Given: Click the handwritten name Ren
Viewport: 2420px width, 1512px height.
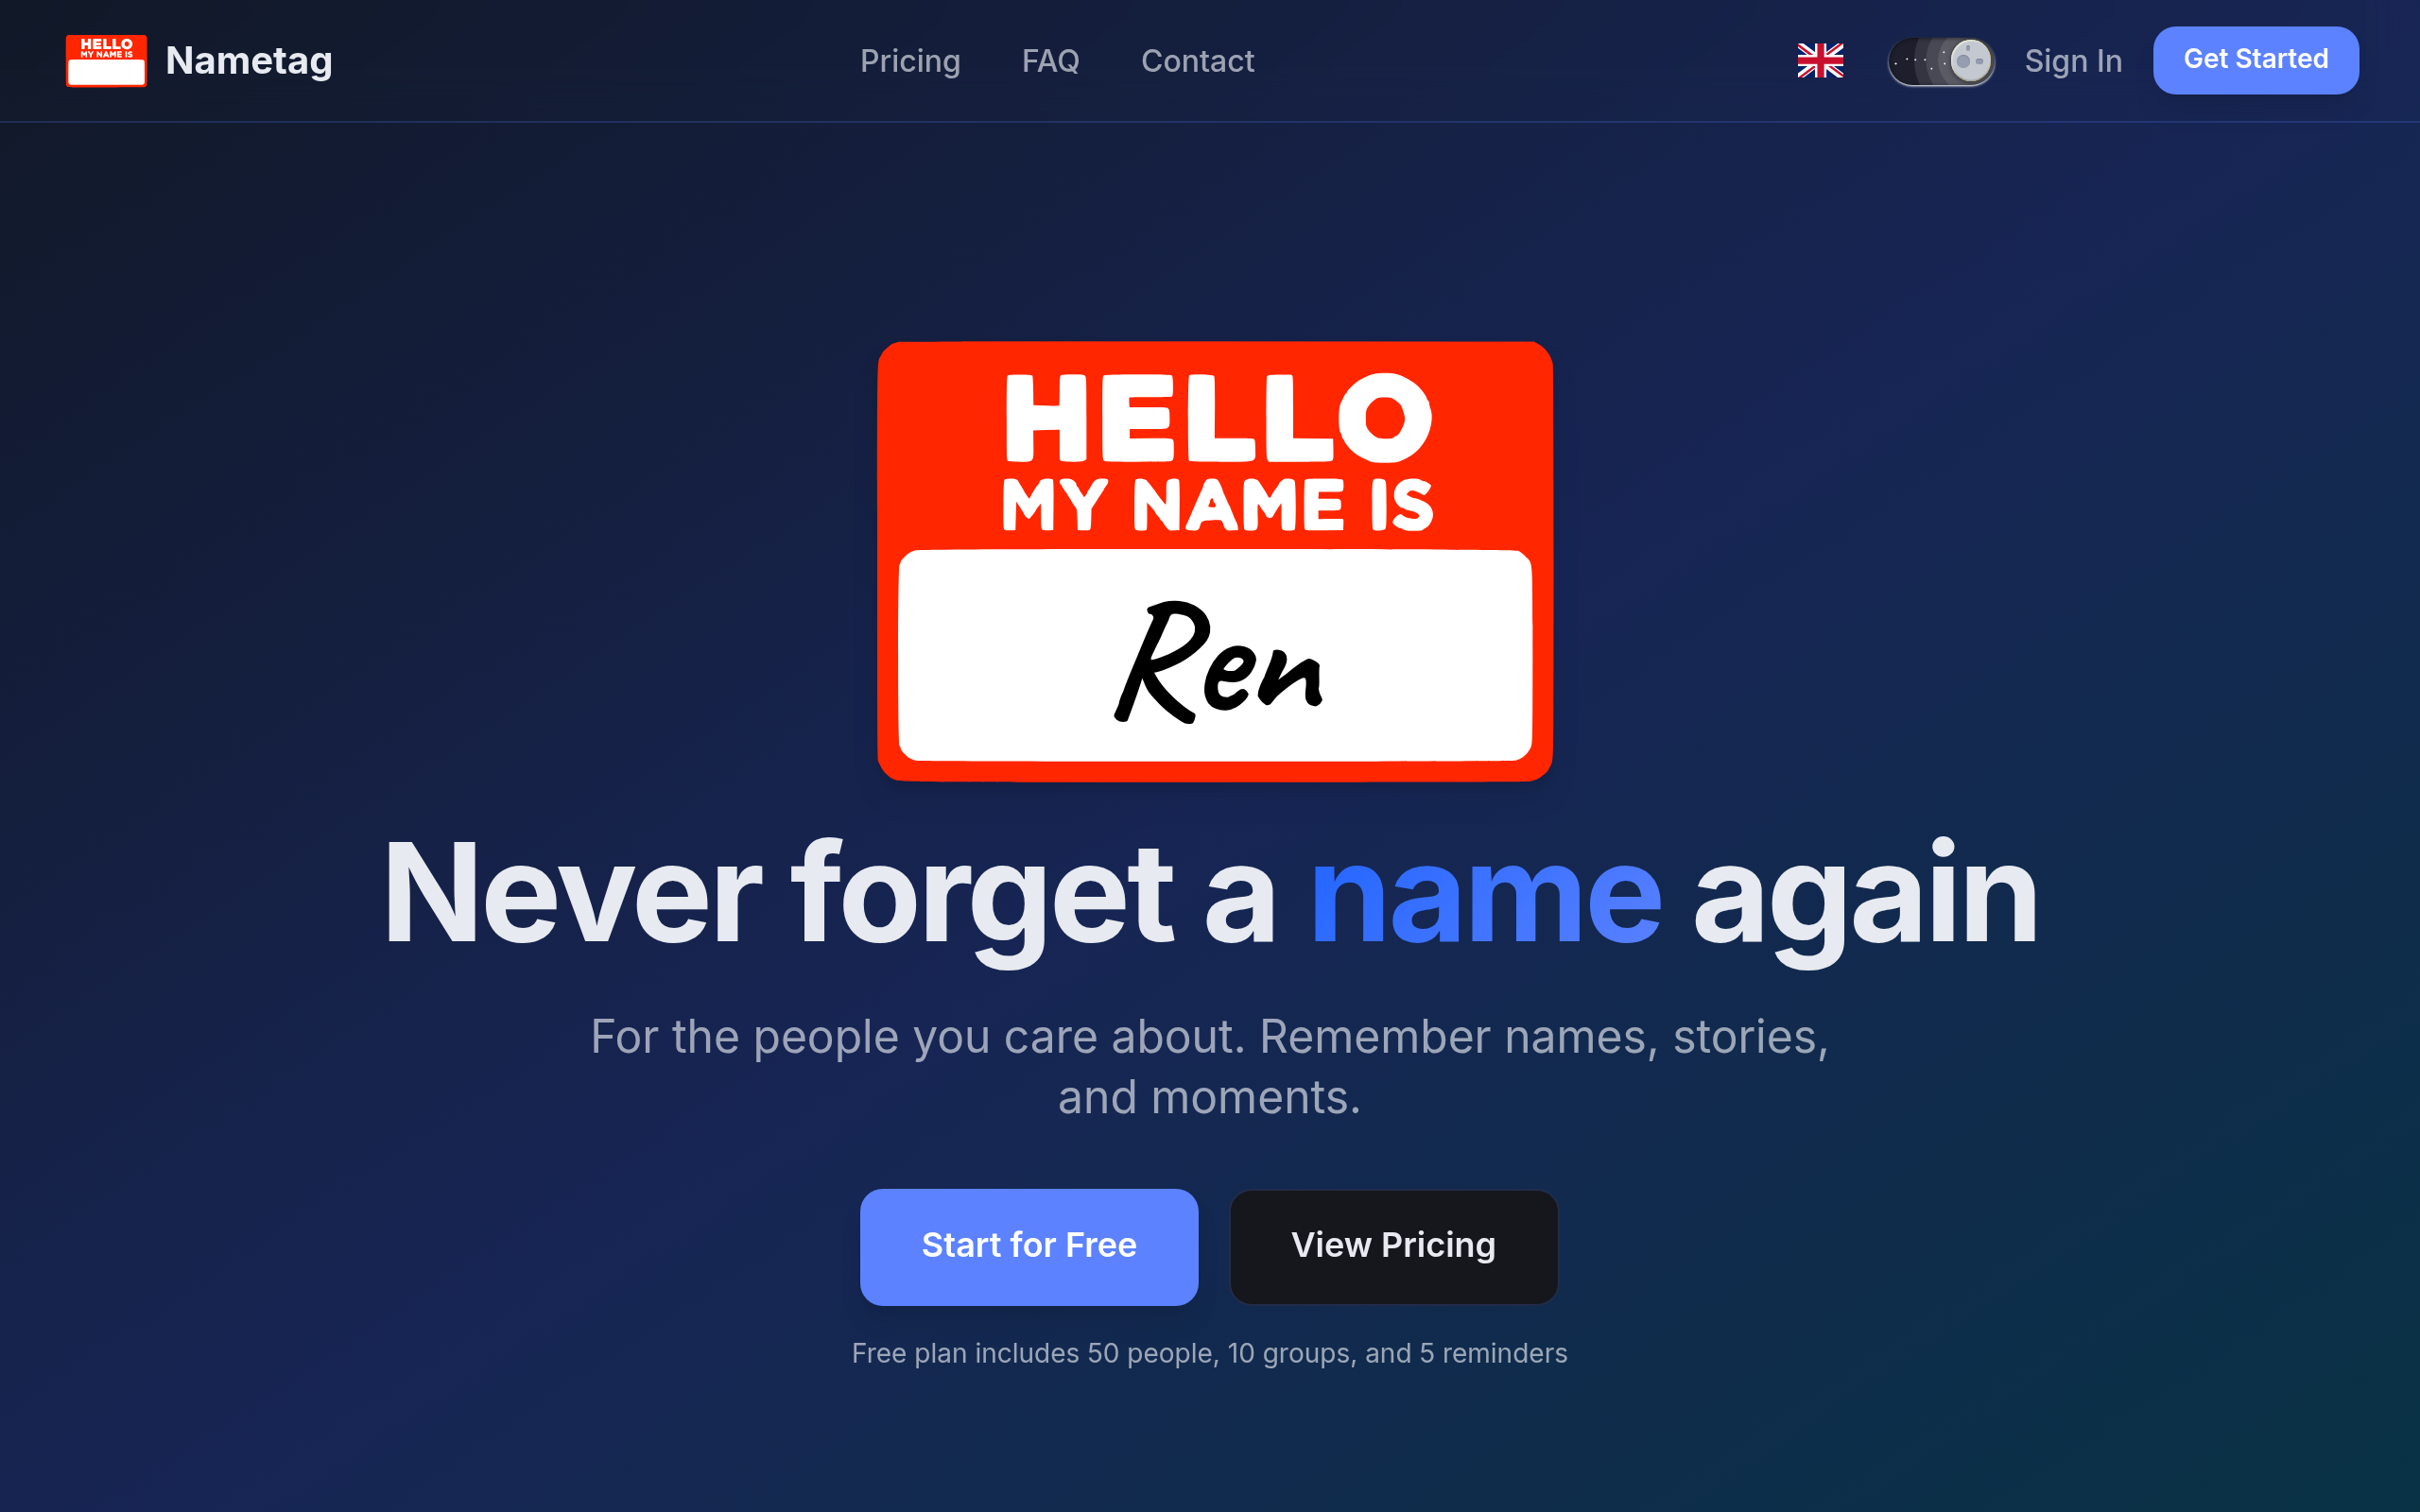Looking at the screenshot, I should (1217, 662).
